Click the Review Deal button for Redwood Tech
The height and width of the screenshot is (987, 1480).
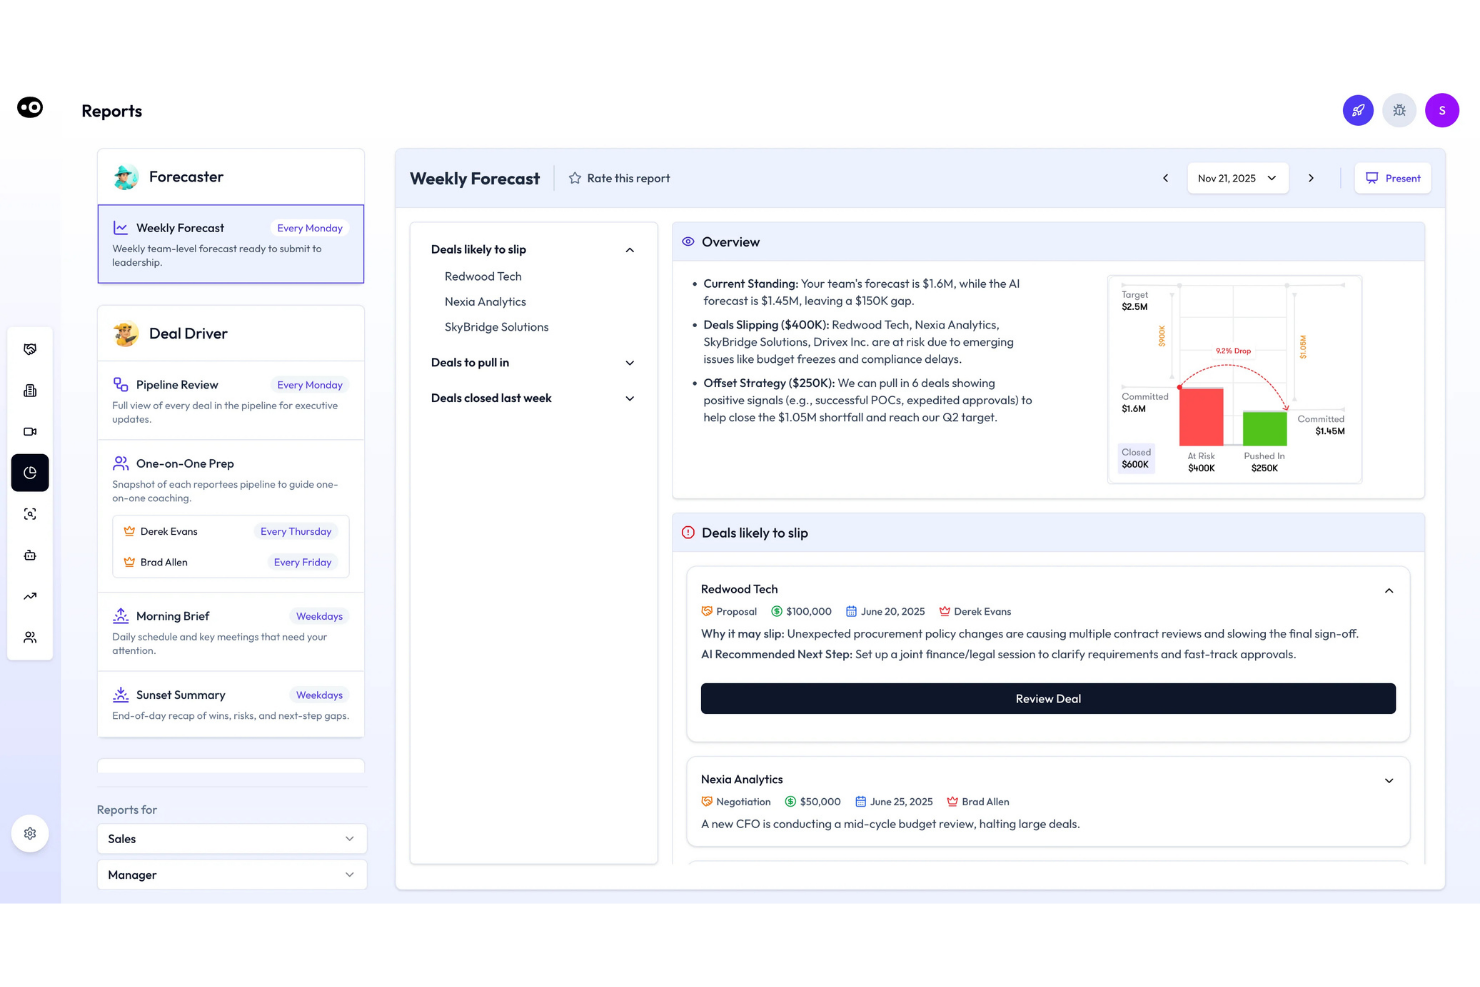click(x=1047, y=698)
